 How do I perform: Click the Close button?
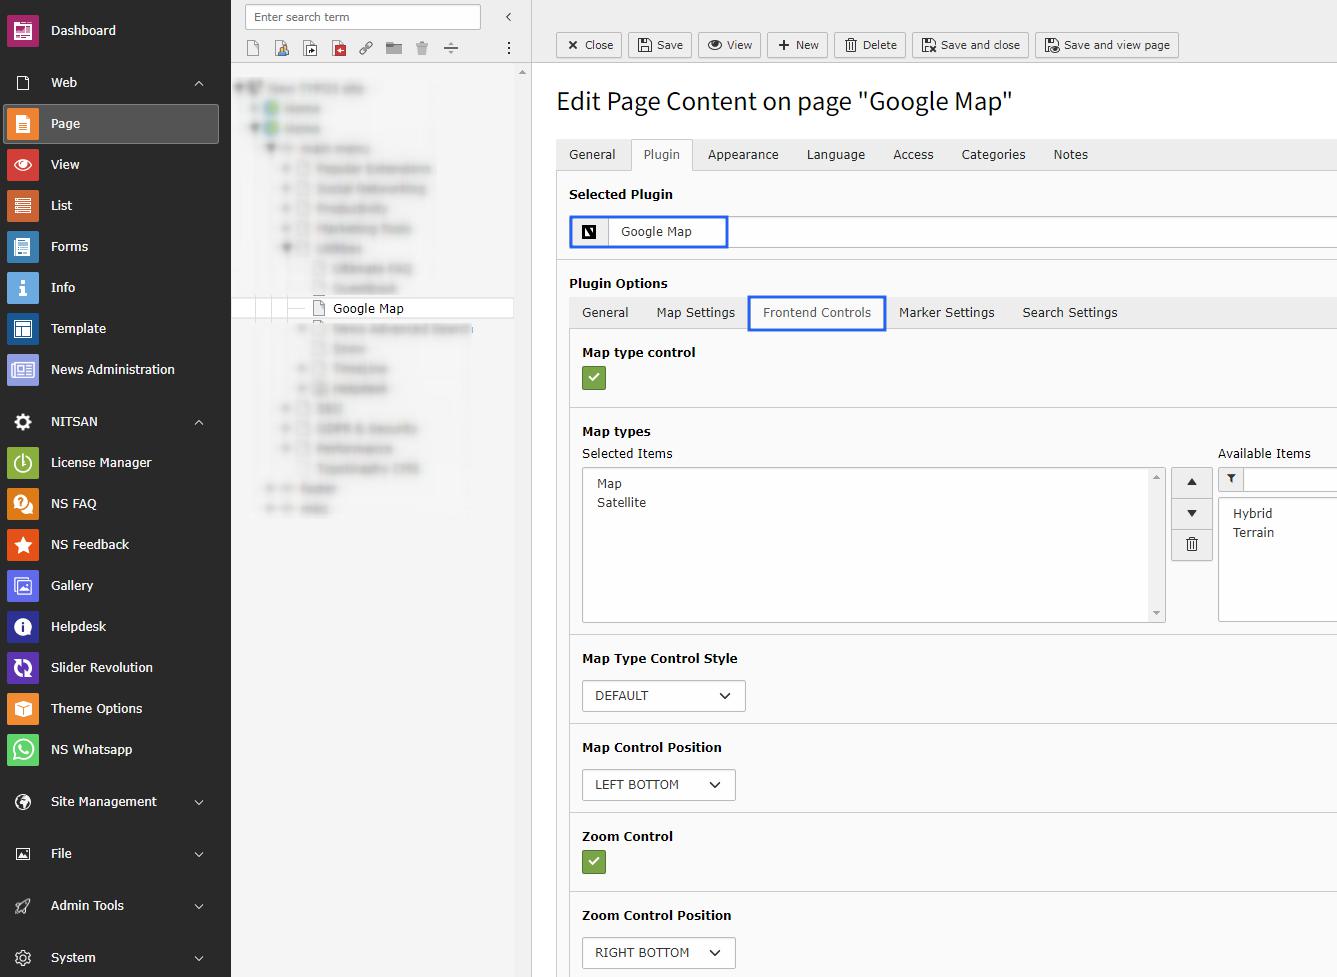(589, 45)
